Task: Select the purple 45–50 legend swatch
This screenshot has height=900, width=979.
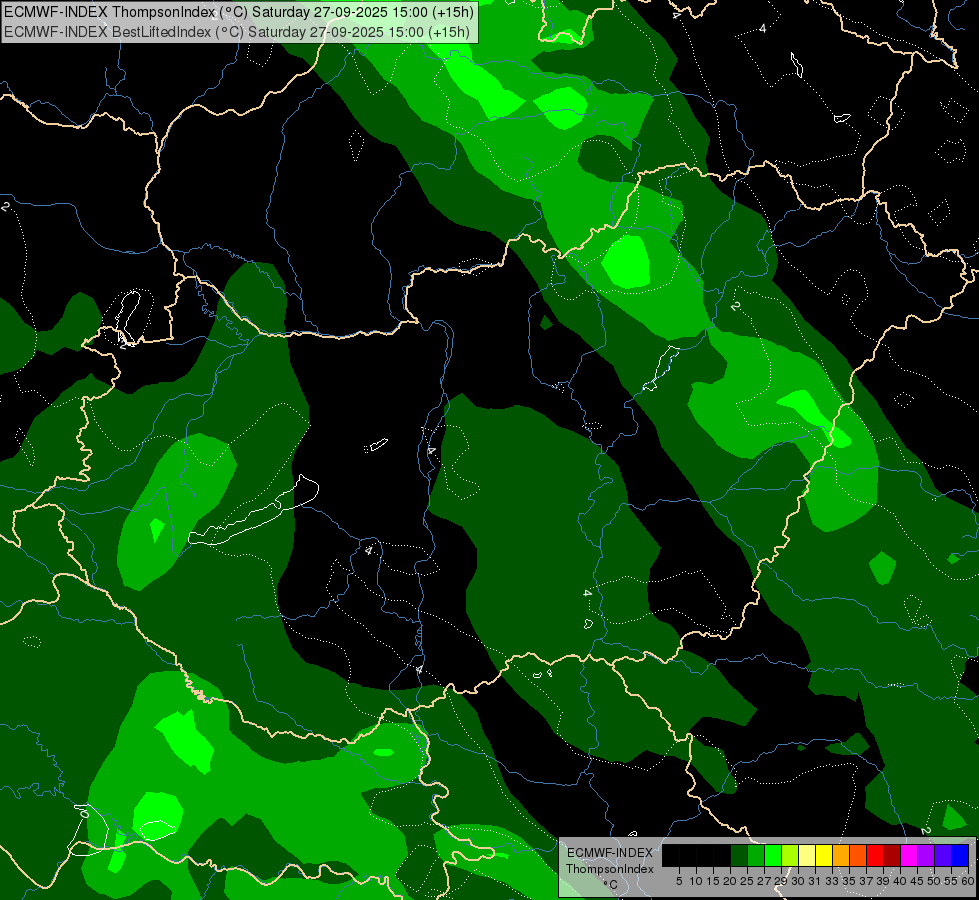Action: click(926, 855)
